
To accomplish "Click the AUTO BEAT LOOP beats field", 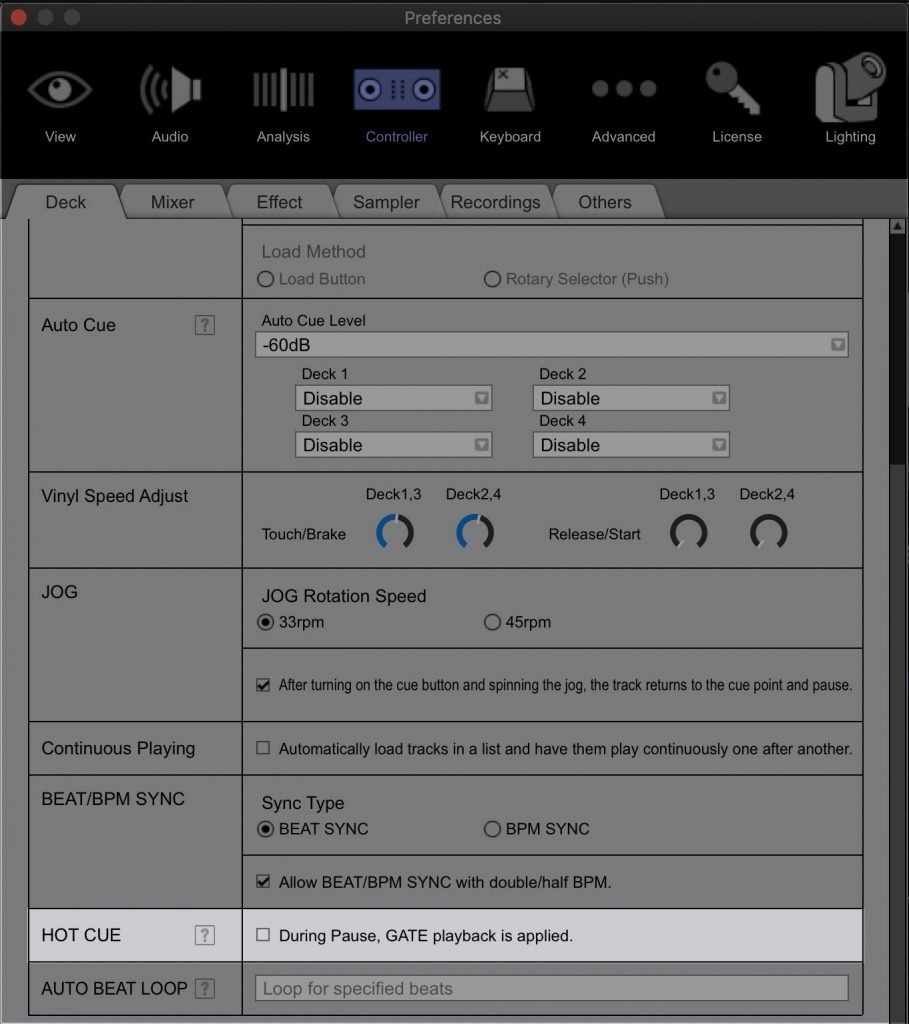I will tap(551, 988).
